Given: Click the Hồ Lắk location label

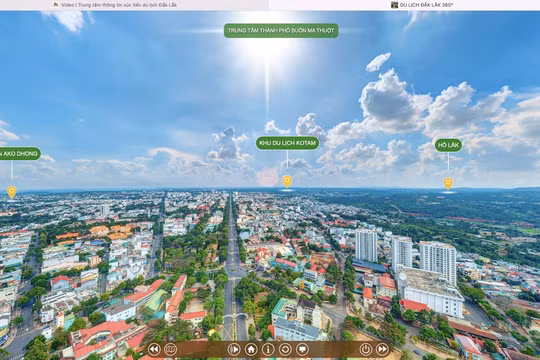Looking at the screenshot, I should point(448,145).
